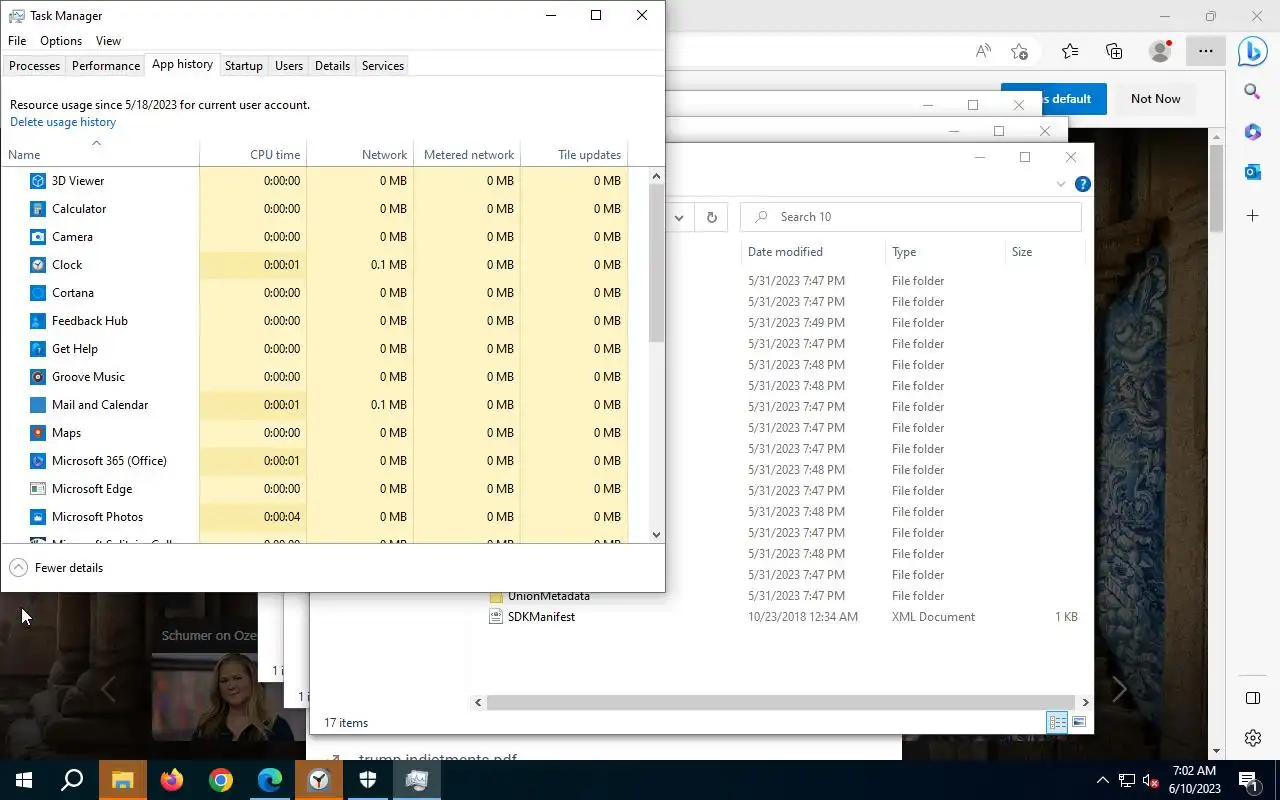Switch to the Users tab
The image size is (1280, 800).
tap(289, 66)
